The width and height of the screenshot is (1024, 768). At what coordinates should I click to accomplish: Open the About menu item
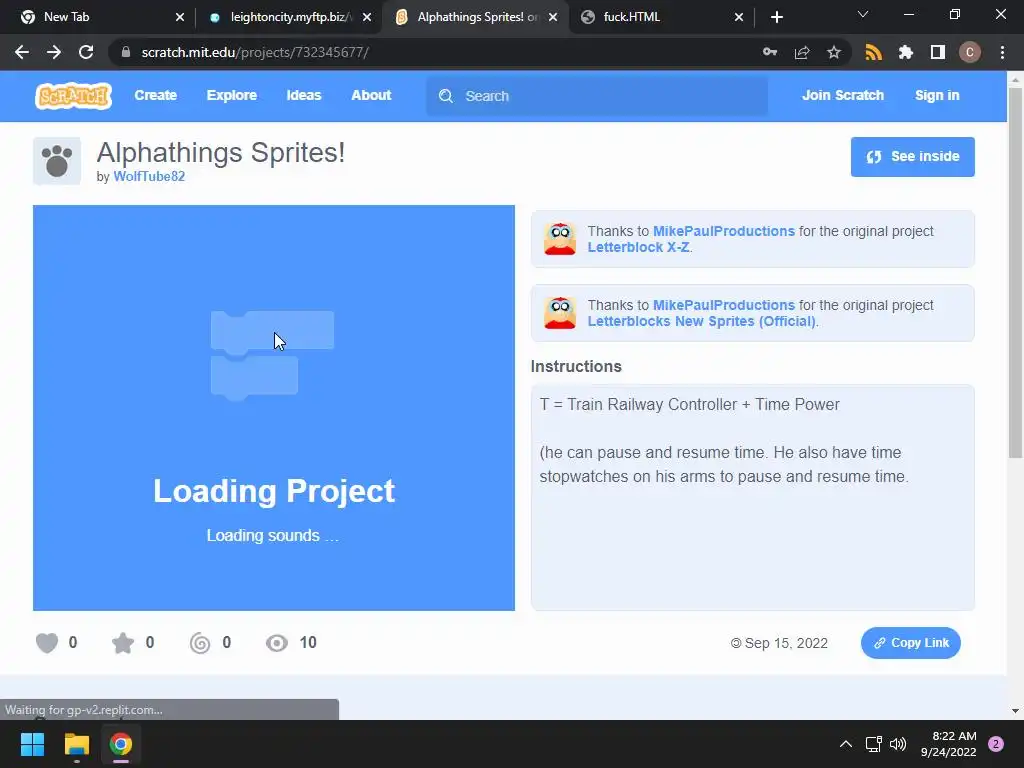tap(371, 95)
